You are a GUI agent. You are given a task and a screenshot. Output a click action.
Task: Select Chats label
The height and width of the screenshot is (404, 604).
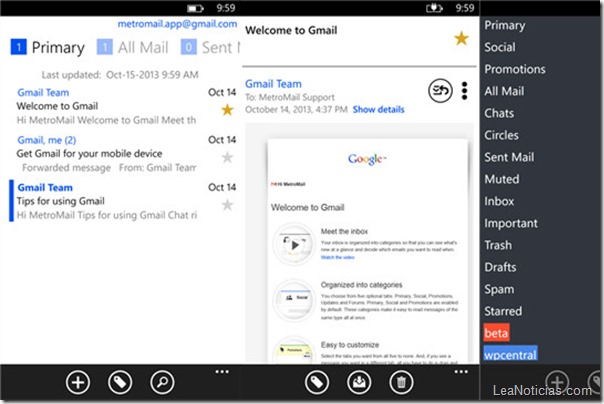[x=499, y=113]
